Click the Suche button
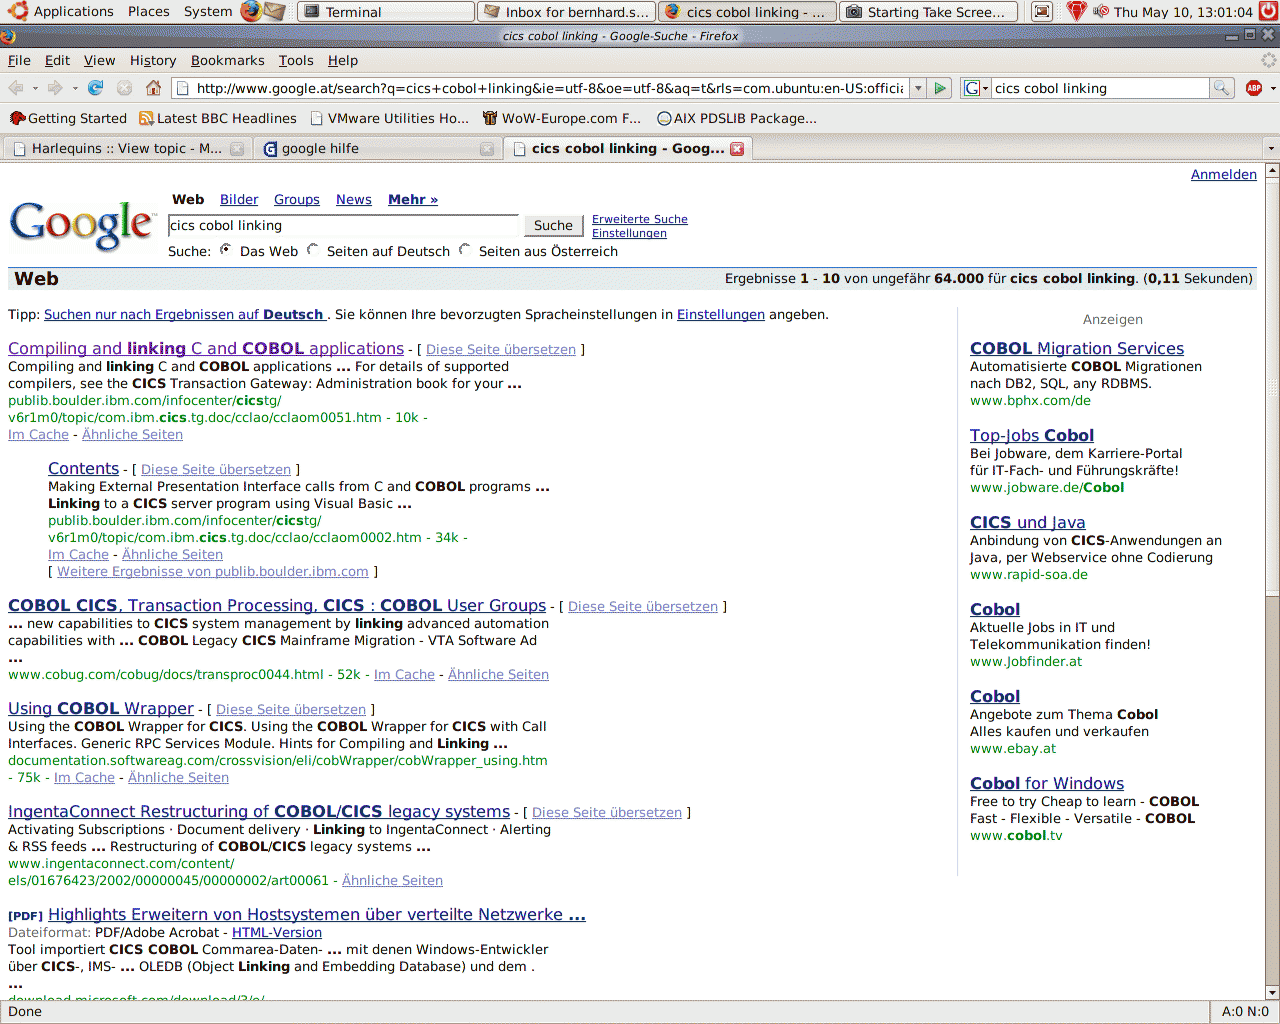Screen dimensions: 1280x1024 pos(553,225)
